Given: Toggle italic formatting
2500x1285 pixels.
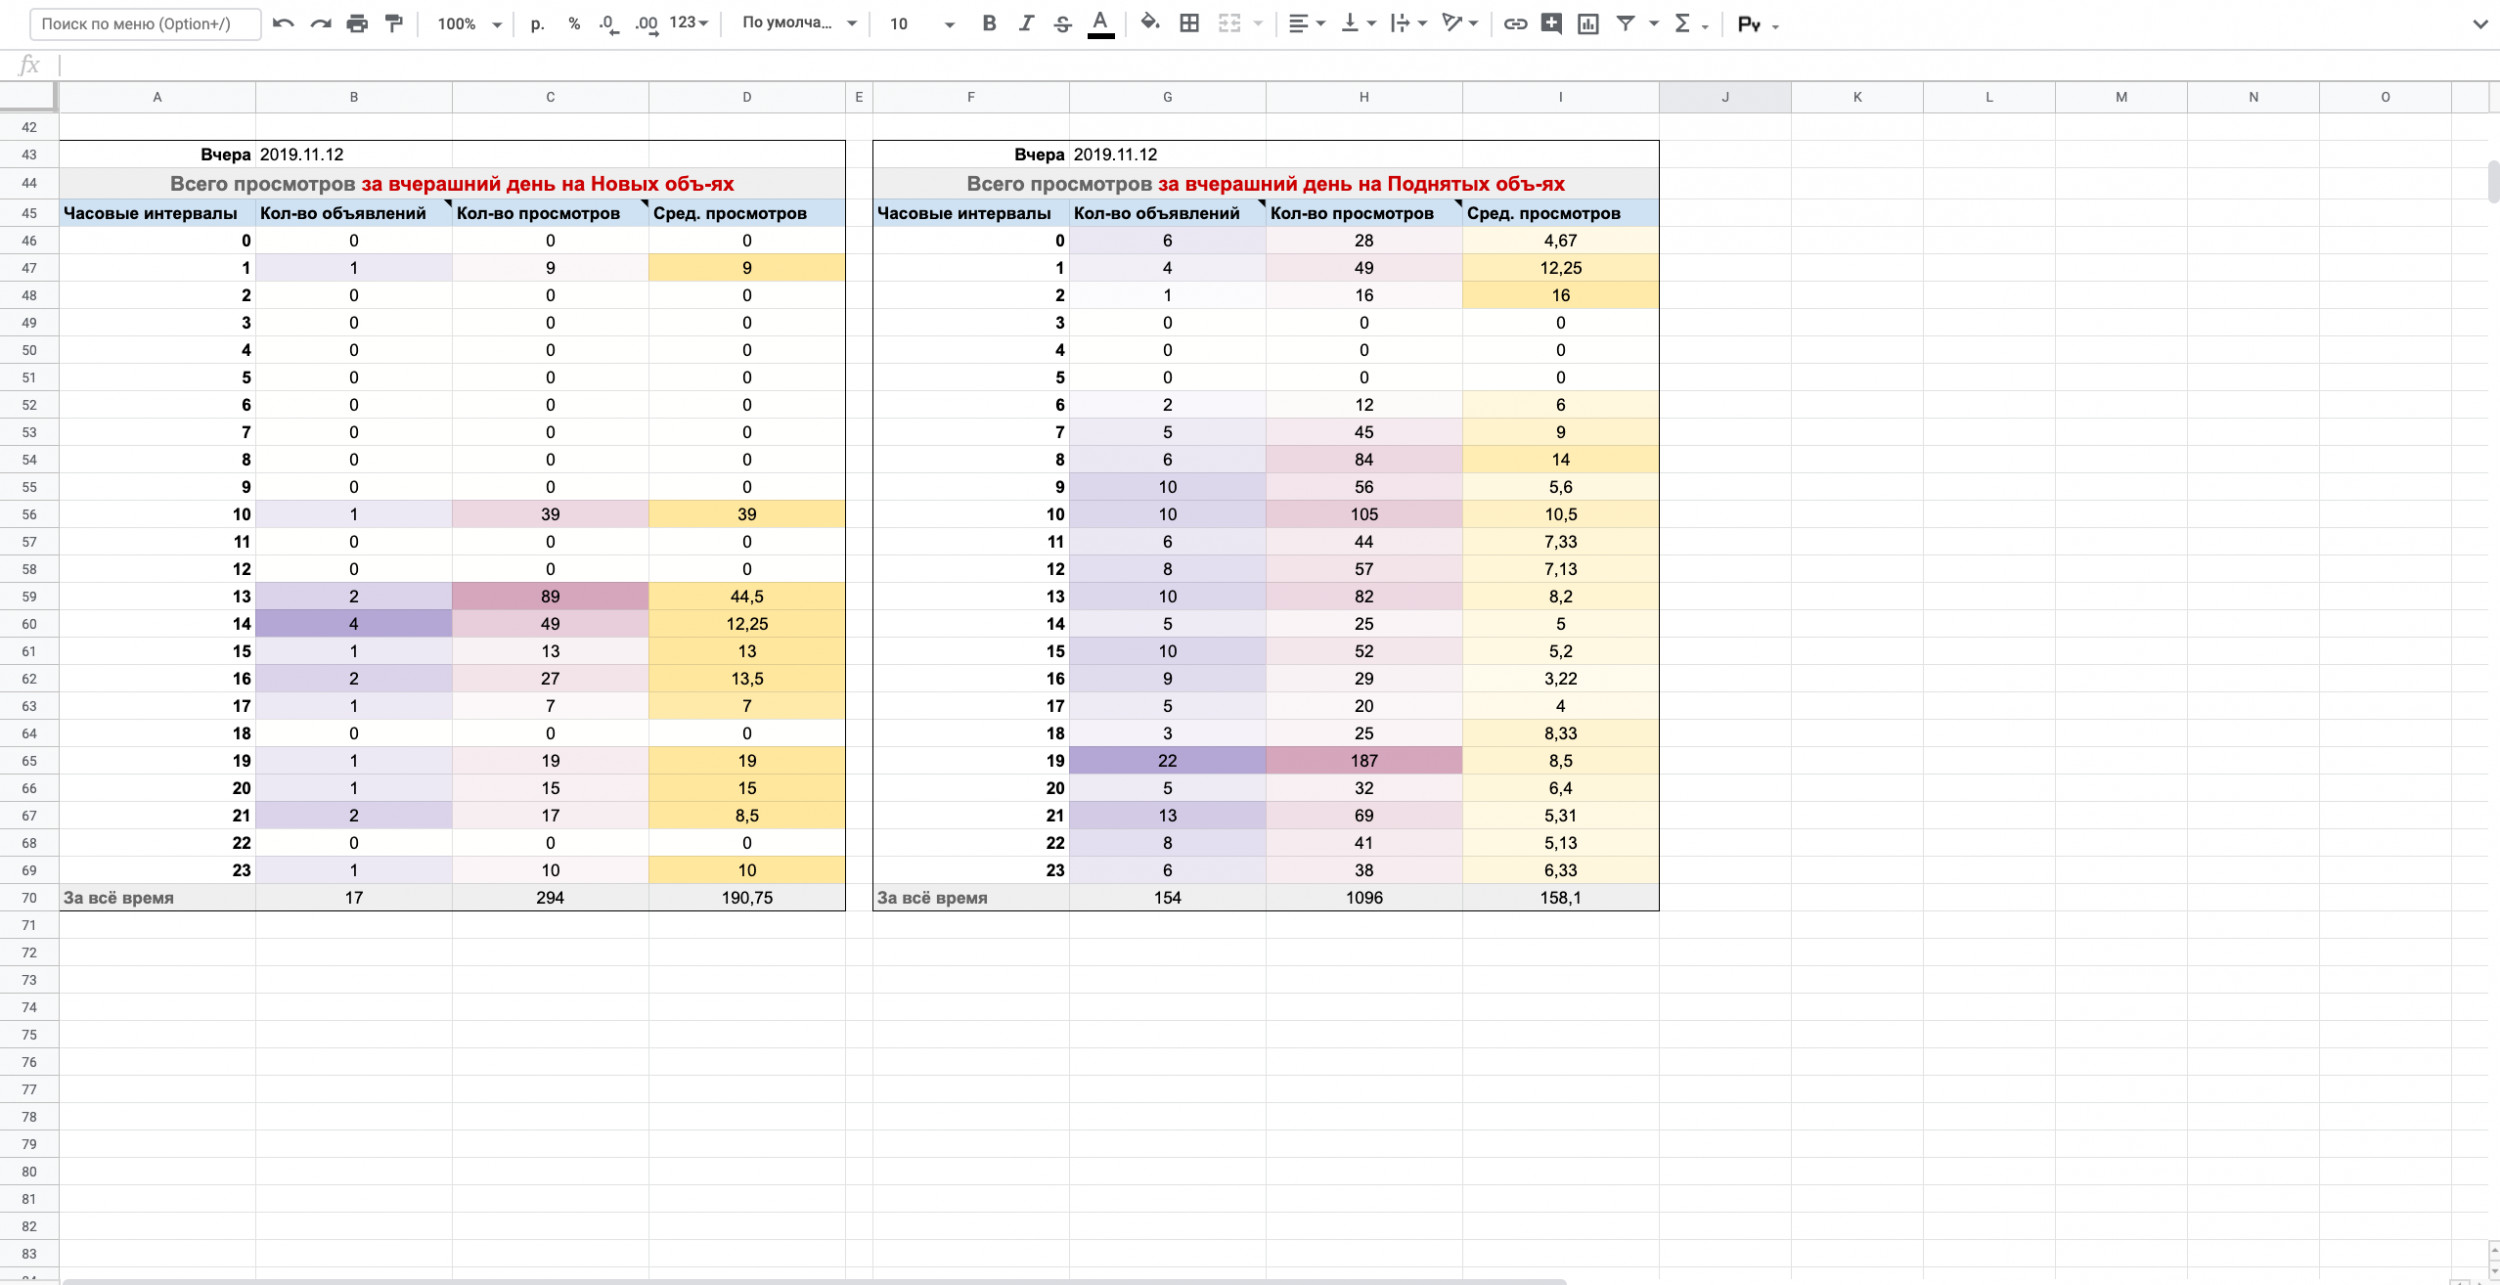Looking at the screenshot, I should tap(1026, 23).
